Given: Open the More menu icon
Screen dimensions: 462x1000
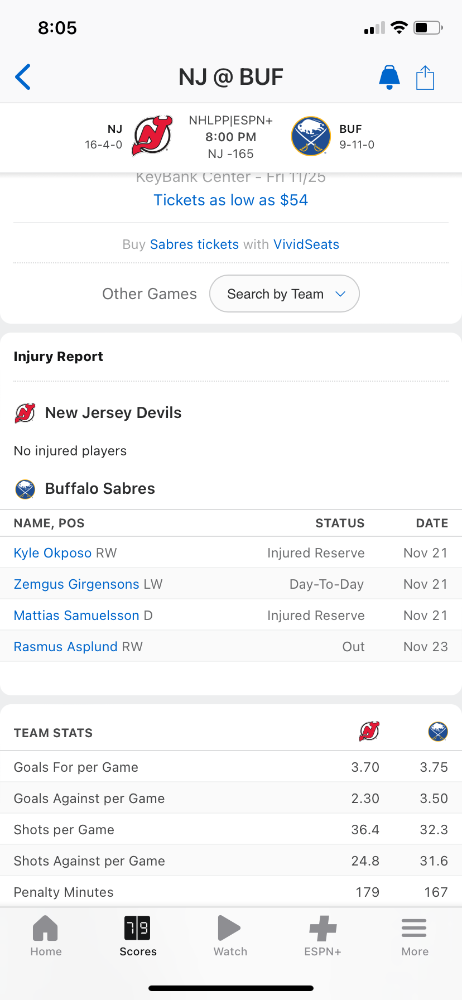Looking at the screenshot, I should (x=414, y=928).
